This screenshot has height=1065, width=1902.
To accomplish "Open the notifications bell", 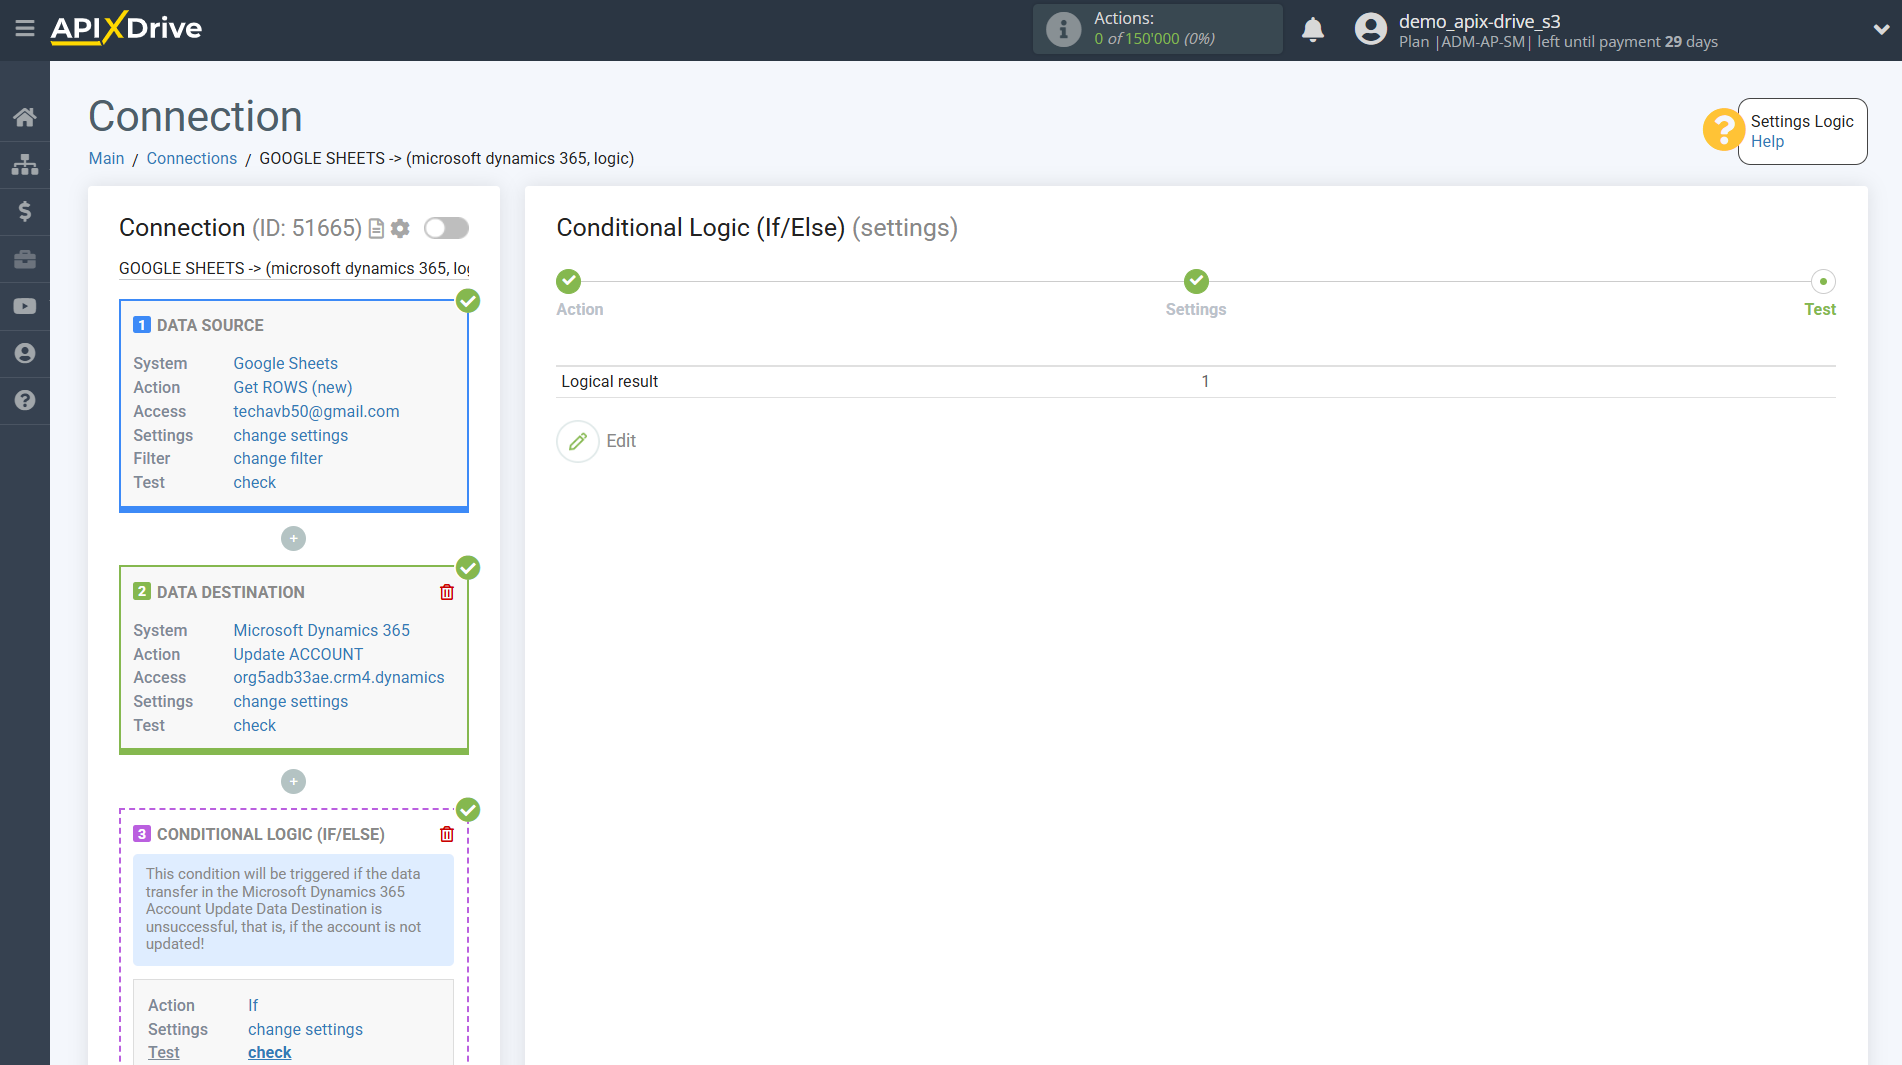I will coord(1313,29).
